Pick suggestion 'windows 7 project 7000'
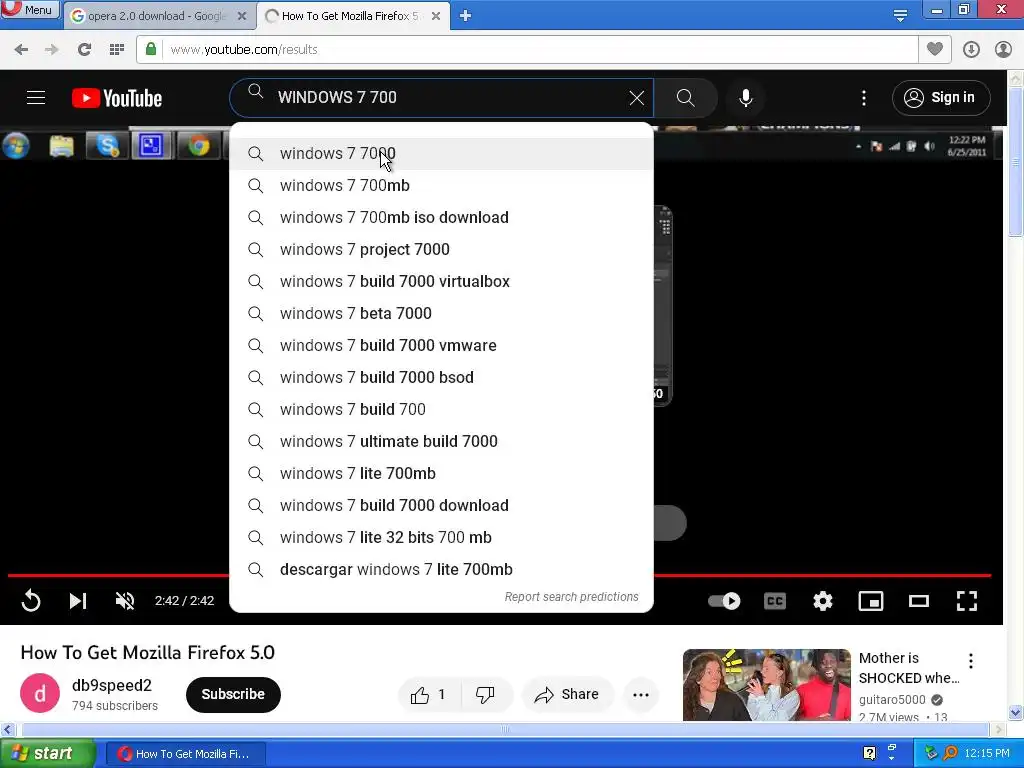The width and height of the screenshot is (1024, 768). tap(441, 249)
